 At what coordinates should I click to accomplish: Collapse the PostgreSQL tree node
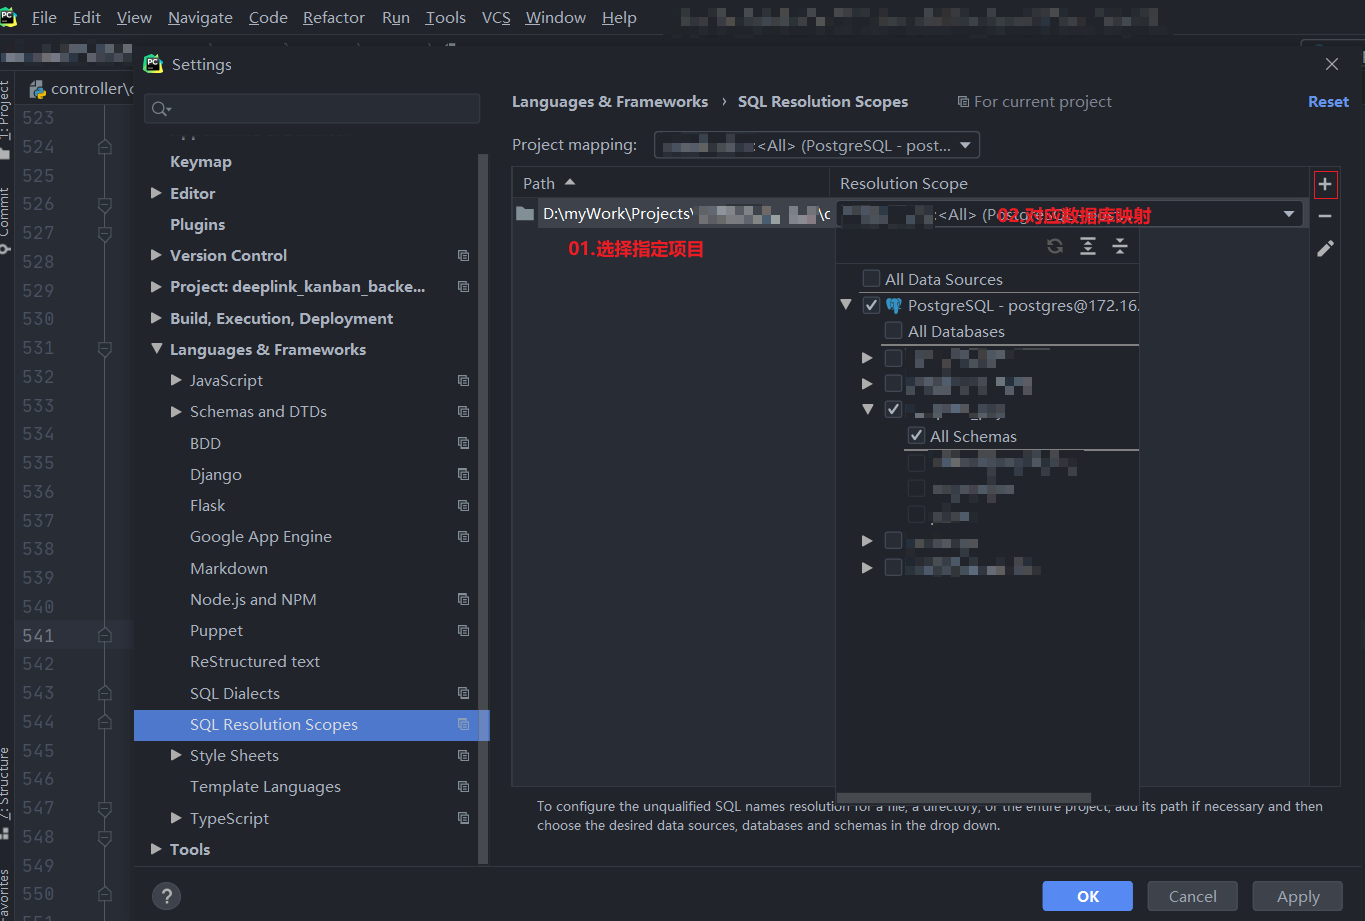pyautogui.click(x=846, y=304)
